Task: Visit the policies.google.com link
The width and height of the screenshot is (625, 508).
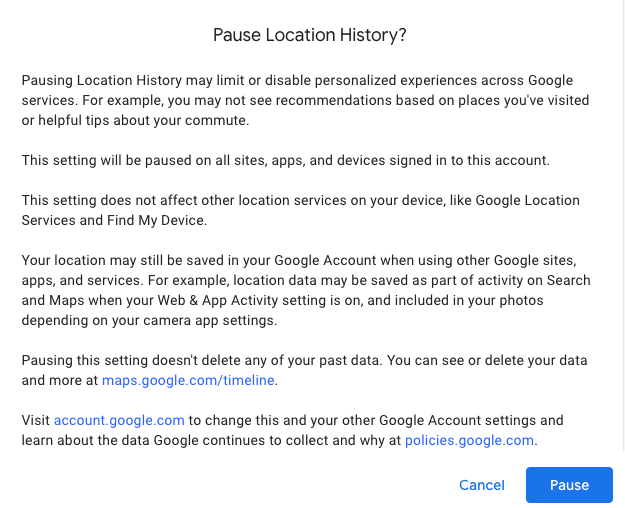Action: [469, 440]
